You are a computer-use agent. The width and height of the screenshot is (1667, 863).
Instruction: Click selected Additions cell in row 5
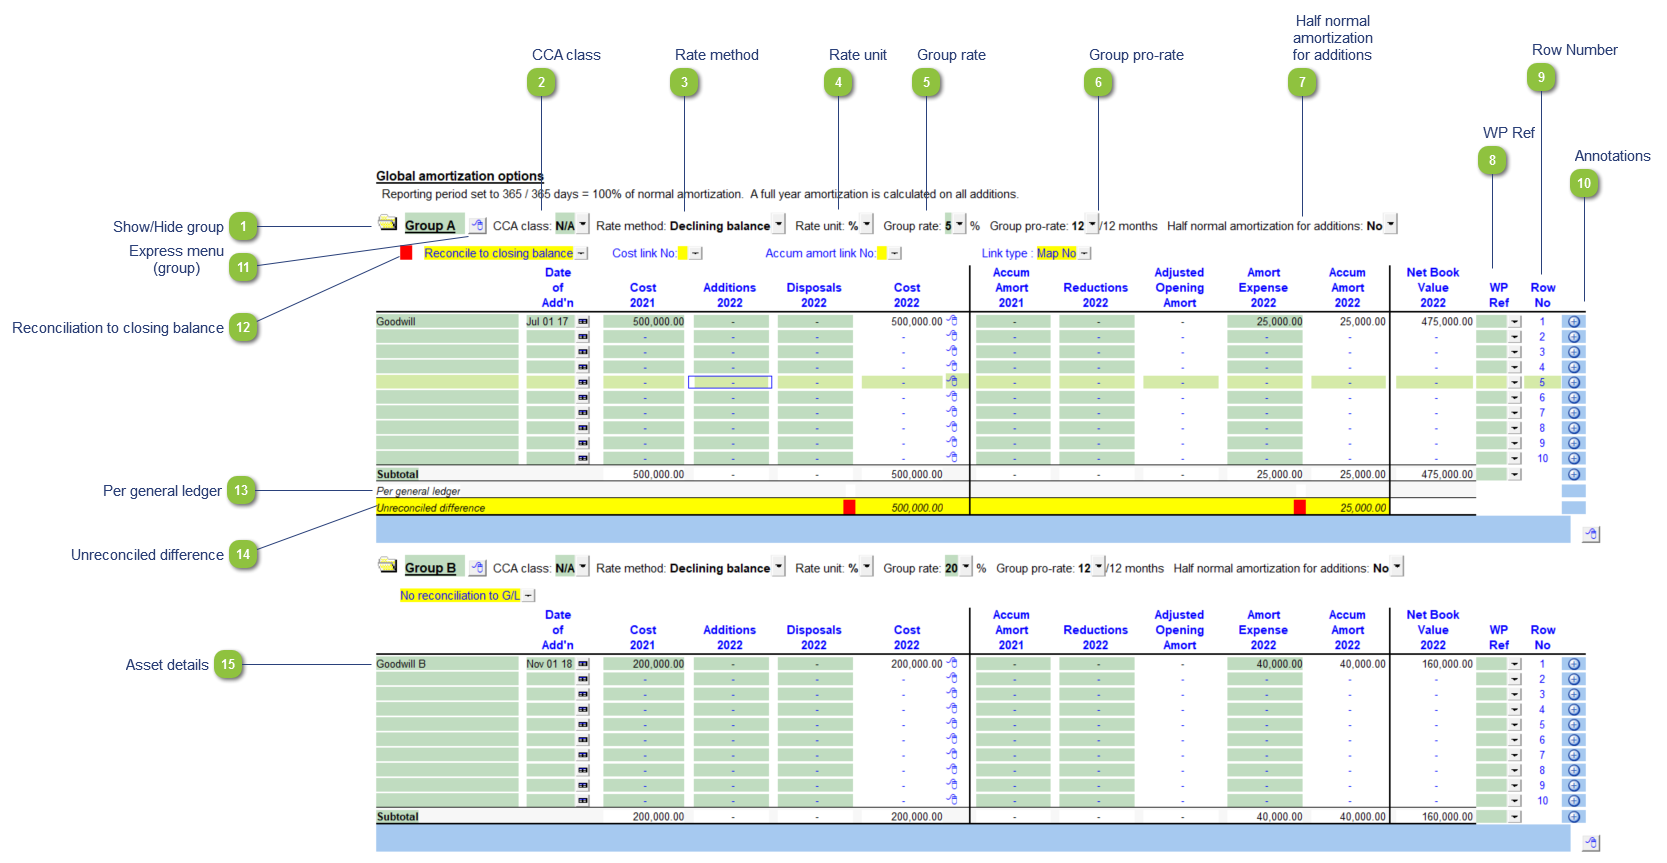click(730, 383)
